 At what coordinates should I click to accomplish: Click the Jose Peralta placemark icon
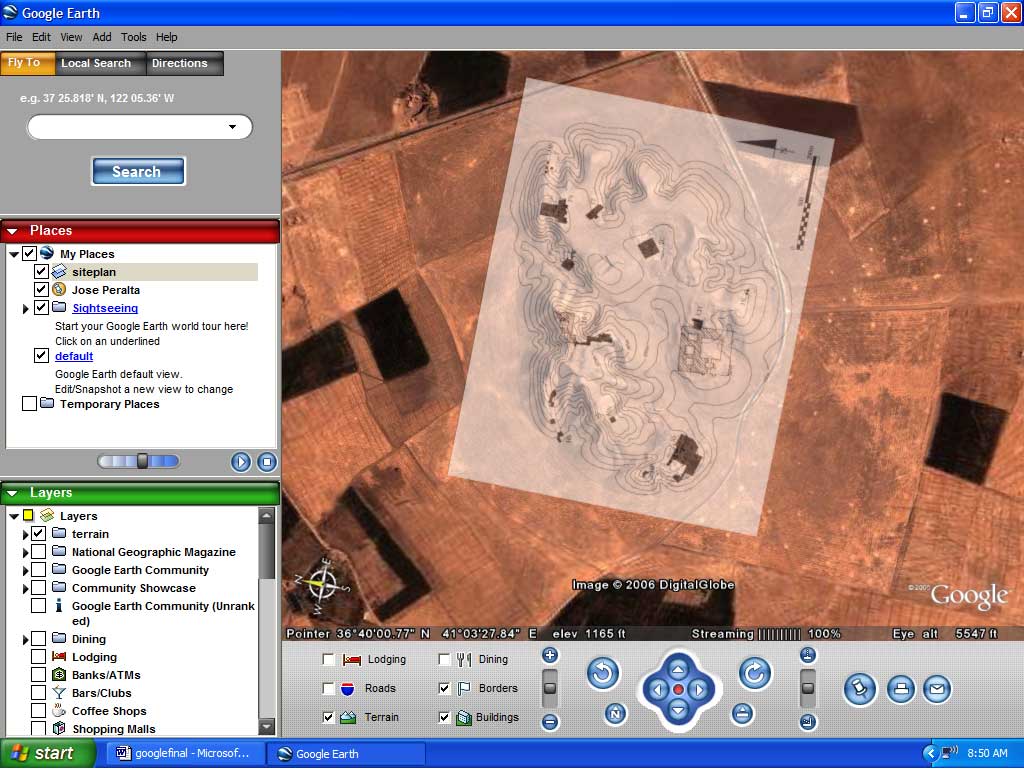click(x=59, y=289)
